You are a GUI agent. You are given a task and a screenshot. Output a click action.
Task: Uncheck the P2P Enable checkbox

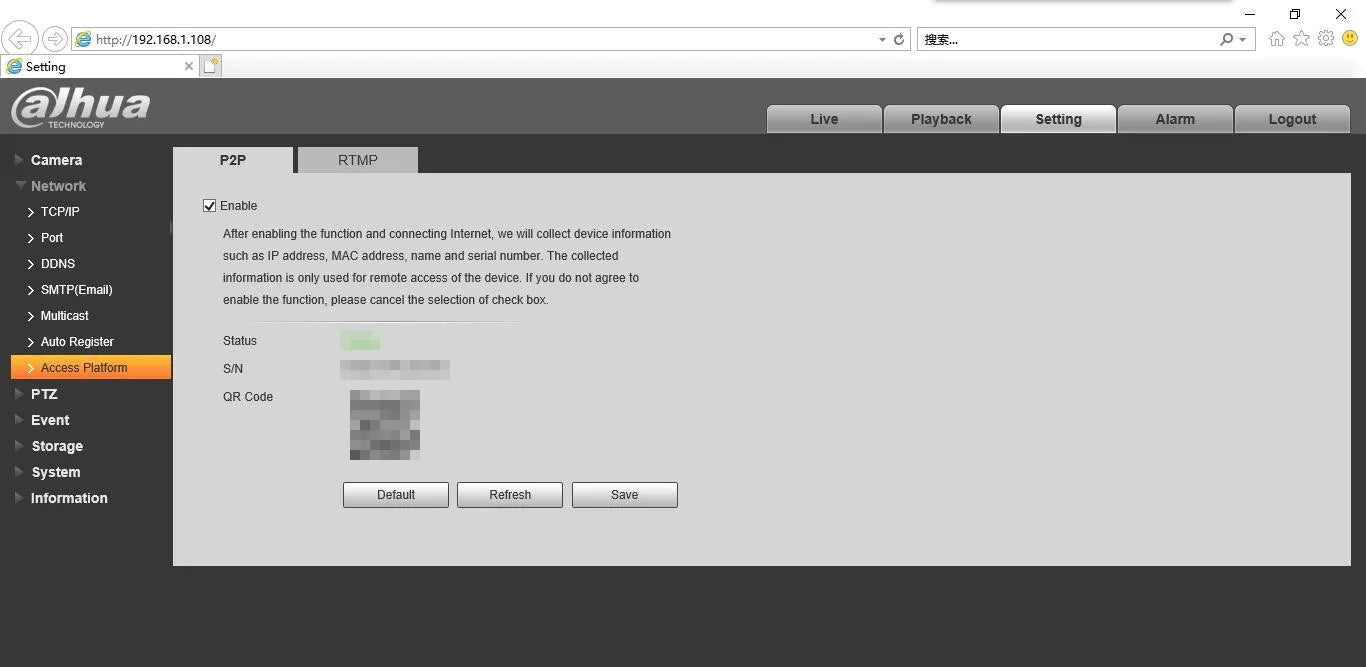point(209,206)
